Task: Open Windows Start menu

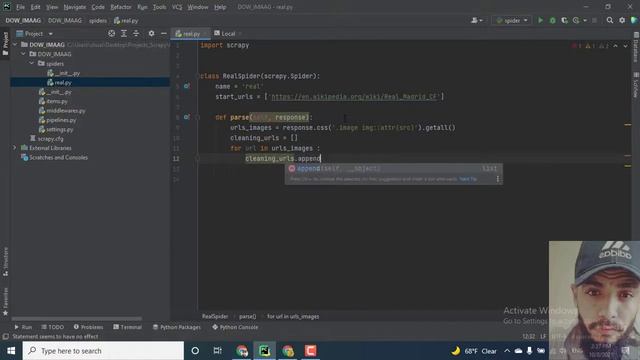Action: pyautogui.click(x=11, y=351)
